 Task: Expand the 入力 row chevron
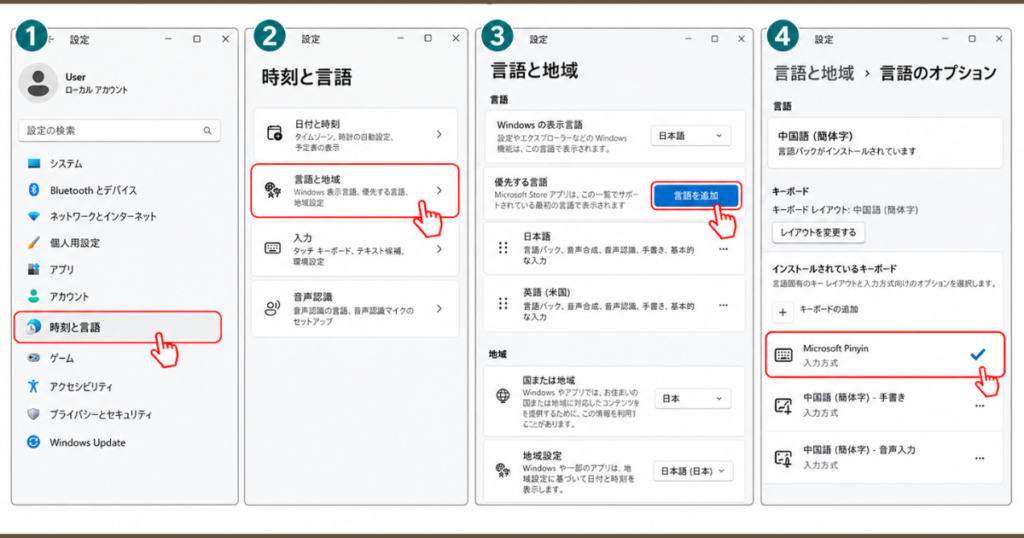[439, 249]
